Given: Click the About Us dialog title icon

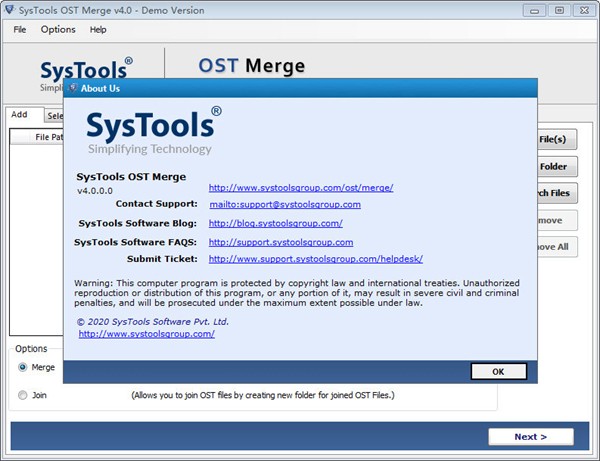Looking at the screenshot, I should point(72,88).
